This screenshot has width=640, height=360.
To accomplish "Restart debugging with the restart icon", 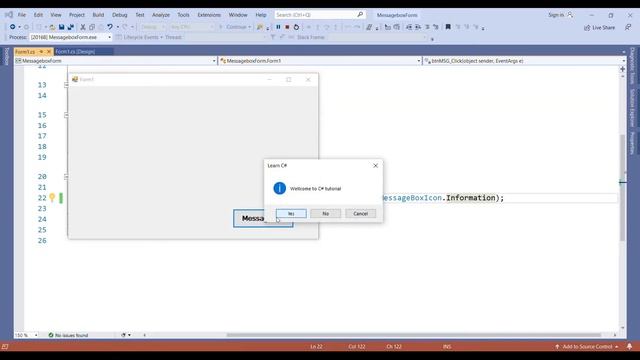I will 296,27.
